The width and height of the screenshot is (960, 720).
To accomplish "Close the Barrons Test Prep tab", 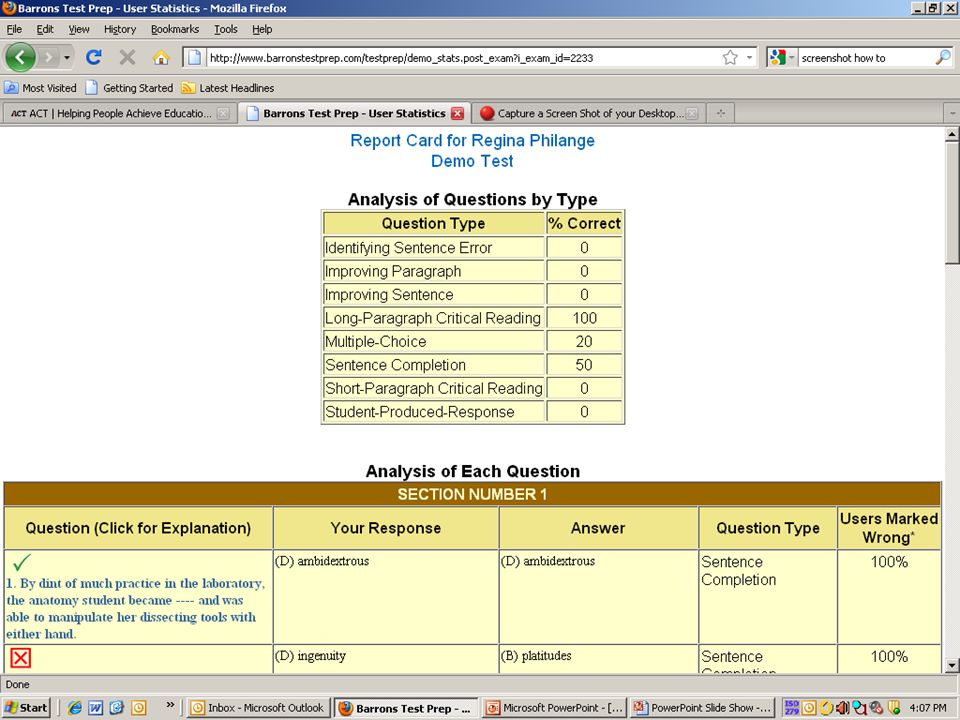I will [x=457, y=113].
